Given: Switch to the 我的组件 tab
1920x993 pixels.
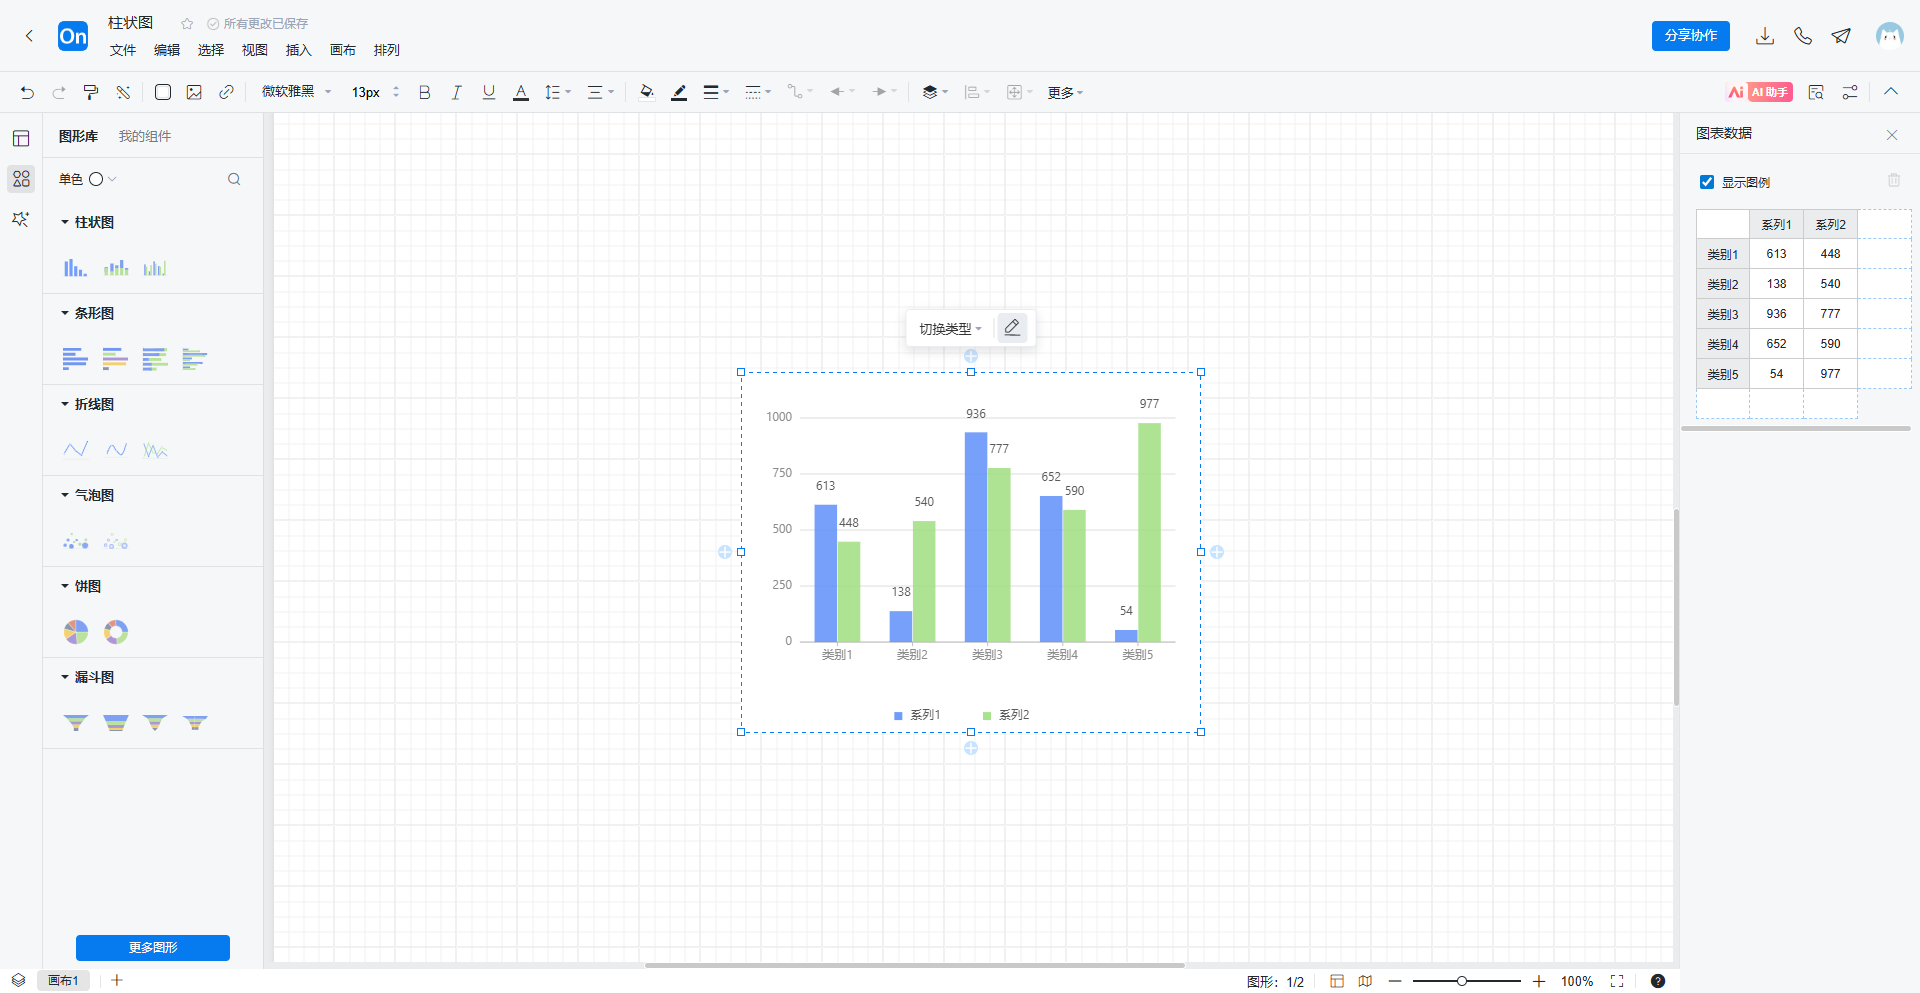Looking at the screenshot, I should [x=145, y=136].
